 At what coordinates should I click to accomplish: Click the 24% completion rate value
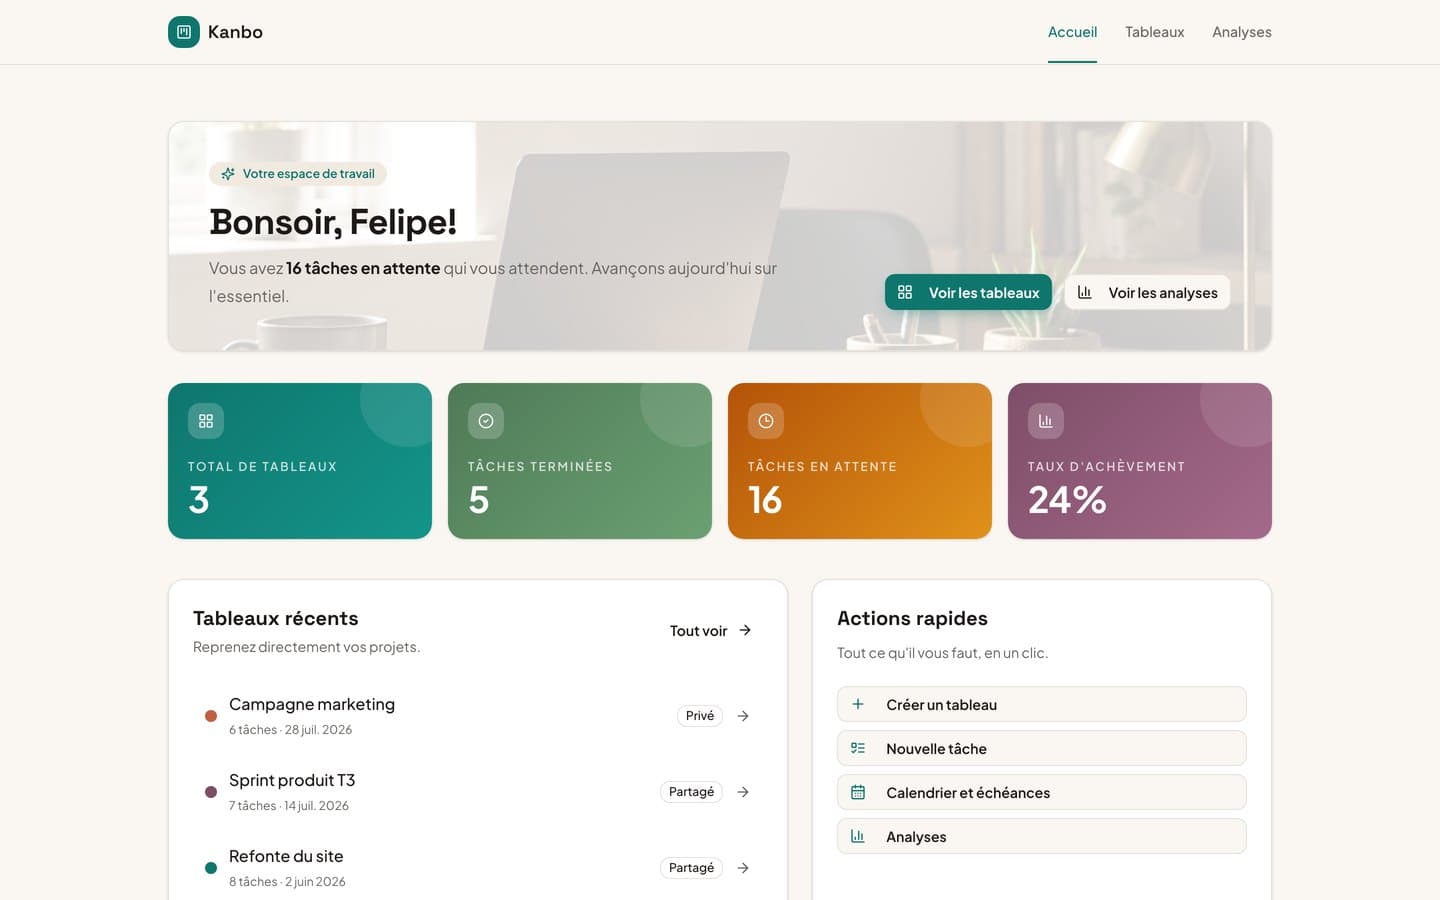pos(1067,500)
